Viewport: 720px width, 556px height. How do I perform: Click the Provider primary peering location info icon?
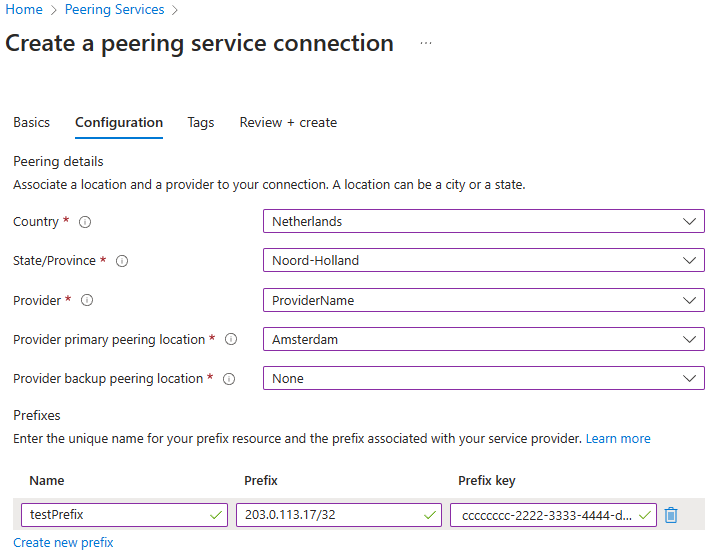(x=231, y=339)
